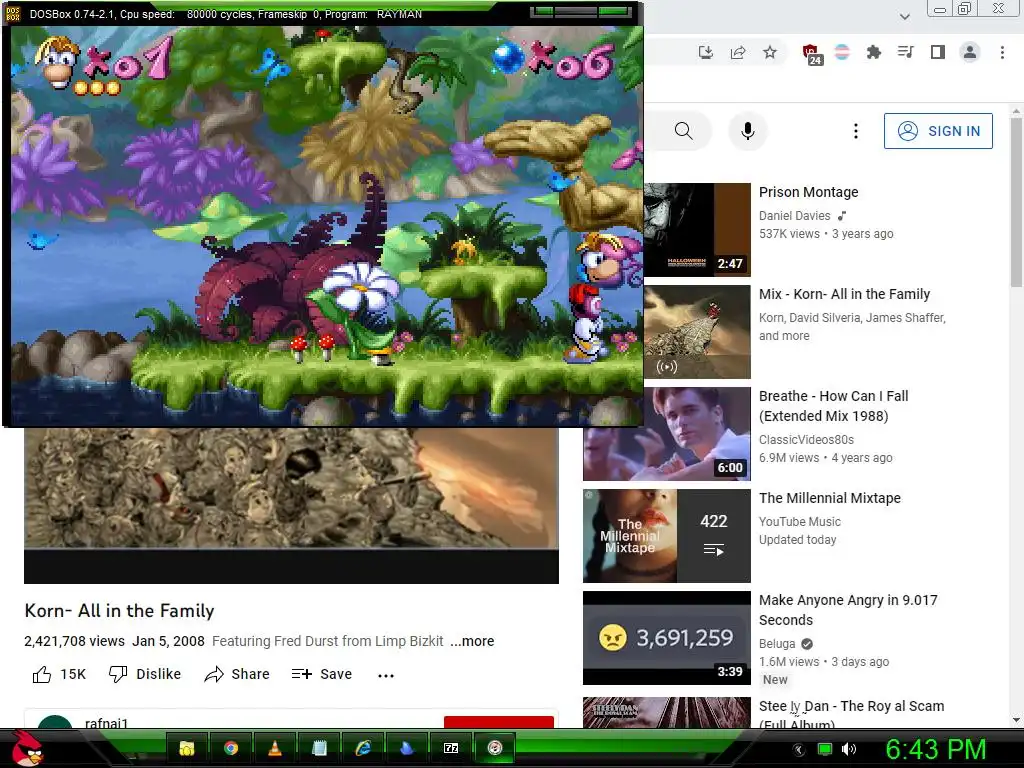Screen dimensions: 1024x768
Task: Switch to the DOSBox taskbar button
Action: coord(495,748)
